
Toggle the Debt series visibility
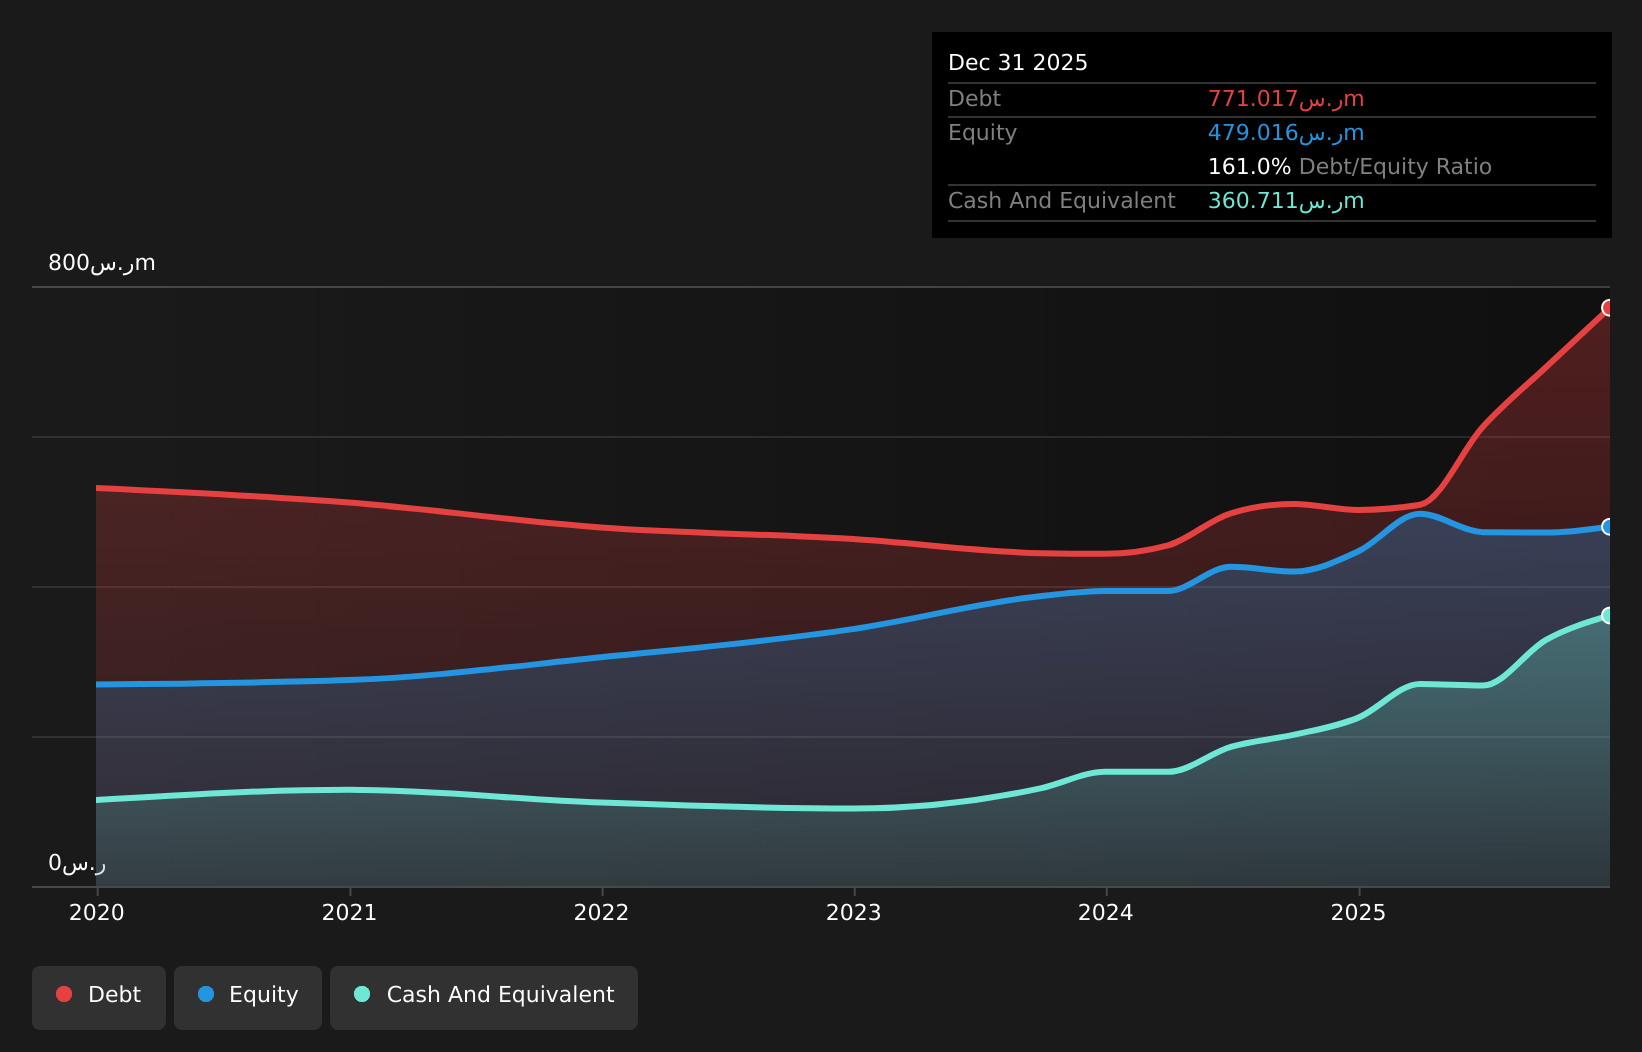tap(98, 996)
